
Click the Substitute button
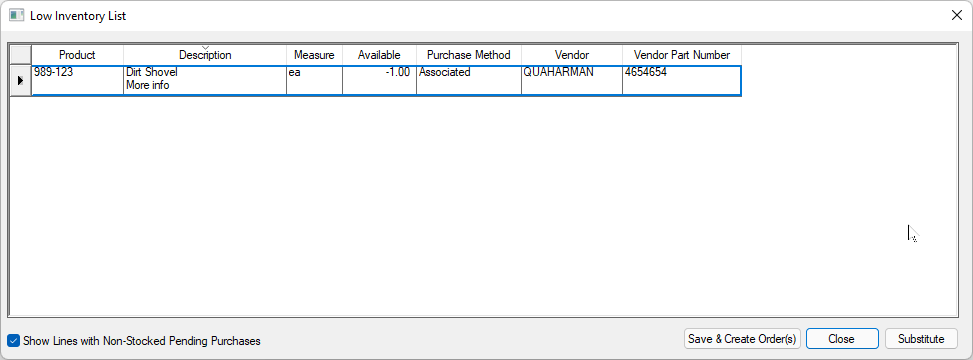coord(921,339)
